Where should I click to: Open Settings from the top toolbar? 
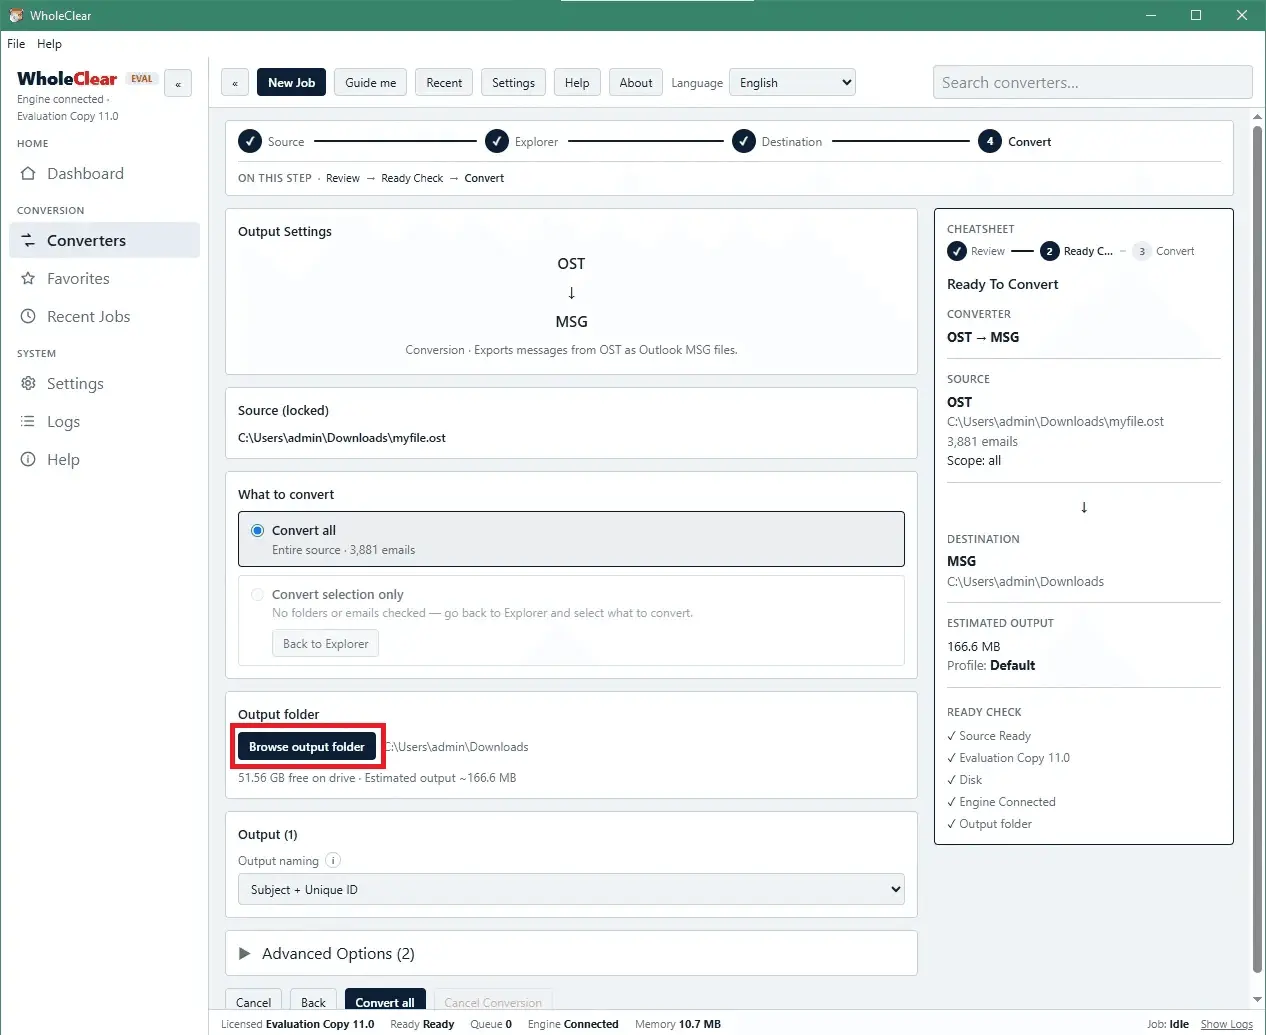point(513,83)
